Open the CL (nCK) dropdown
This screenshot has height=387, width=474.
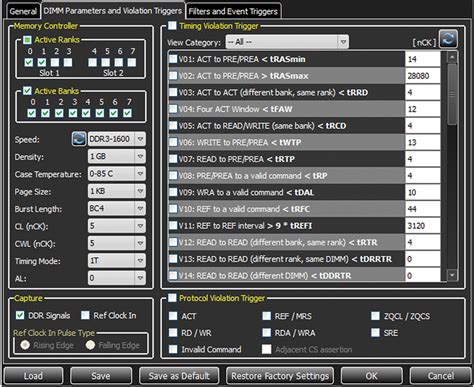pyautogui.click(x=117, y=226)
